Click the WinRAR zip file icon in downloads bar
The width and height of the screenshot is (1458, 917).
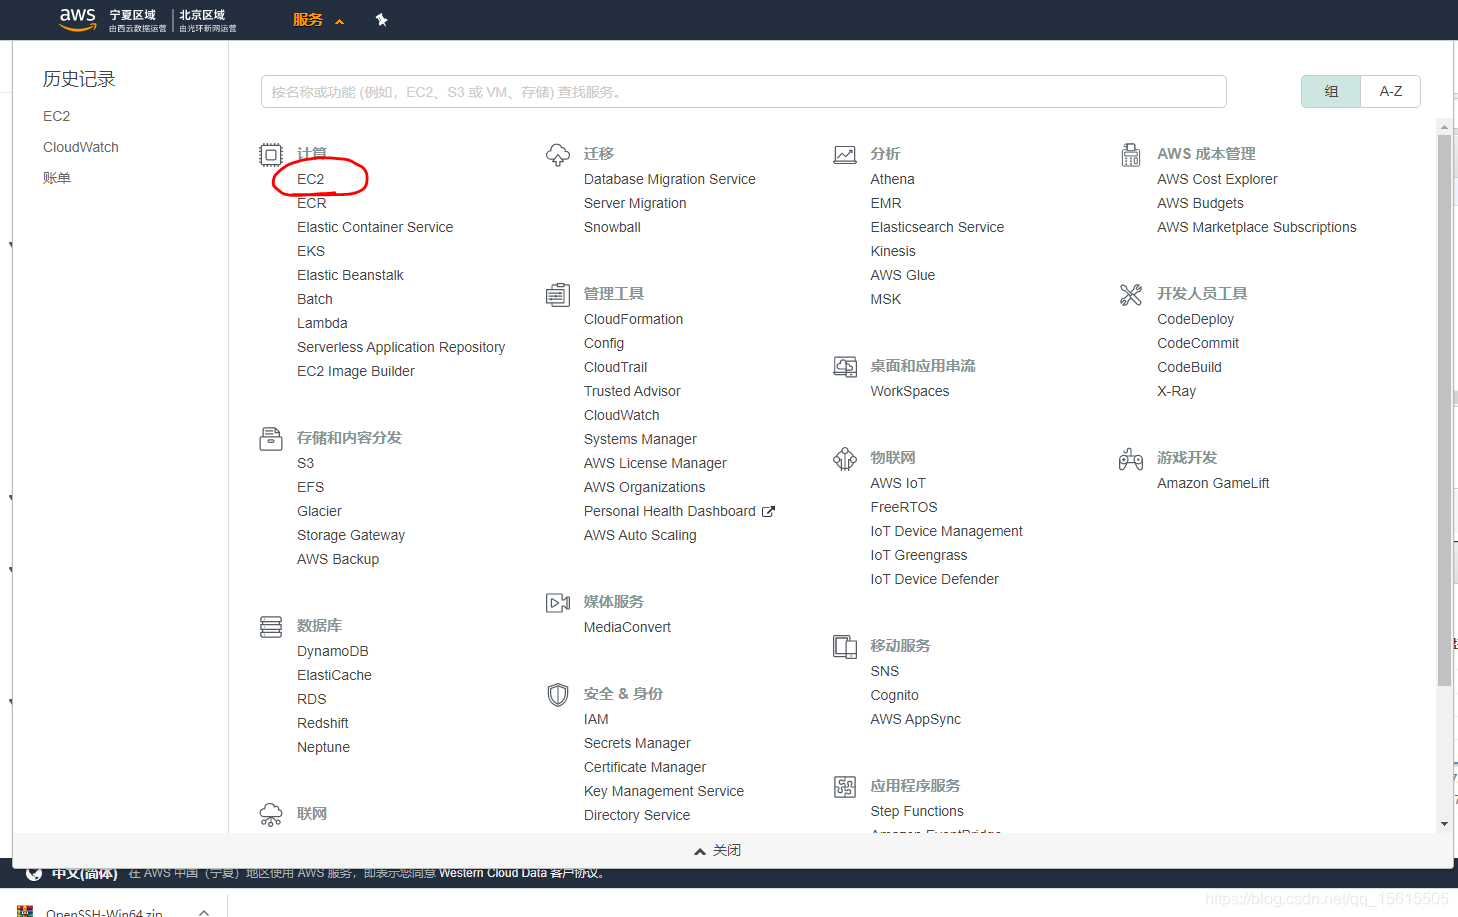click(25, 911)
